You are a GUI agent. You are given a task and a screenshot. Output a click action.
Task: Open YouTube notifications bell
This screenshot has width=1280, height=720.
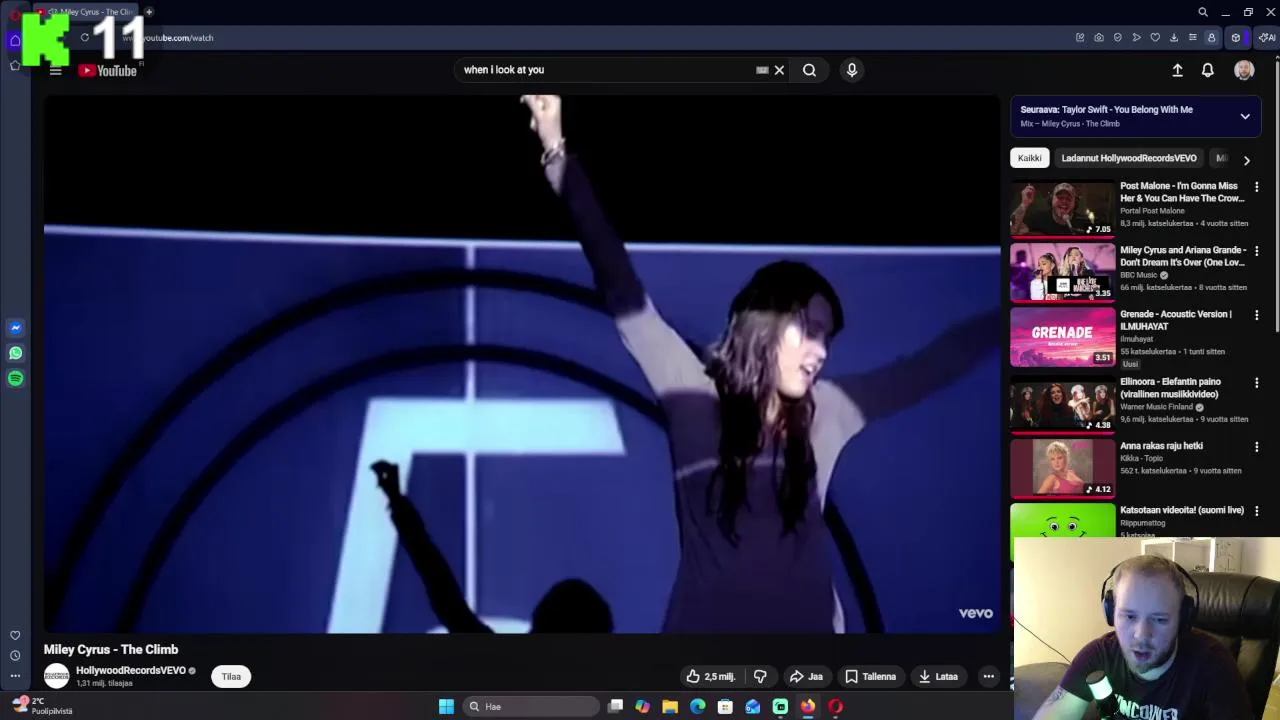point(1208,70)
